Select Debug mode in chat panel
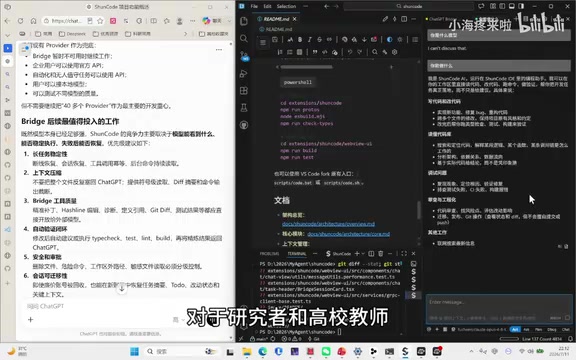 pyautogui.click(x=552, y=329)
